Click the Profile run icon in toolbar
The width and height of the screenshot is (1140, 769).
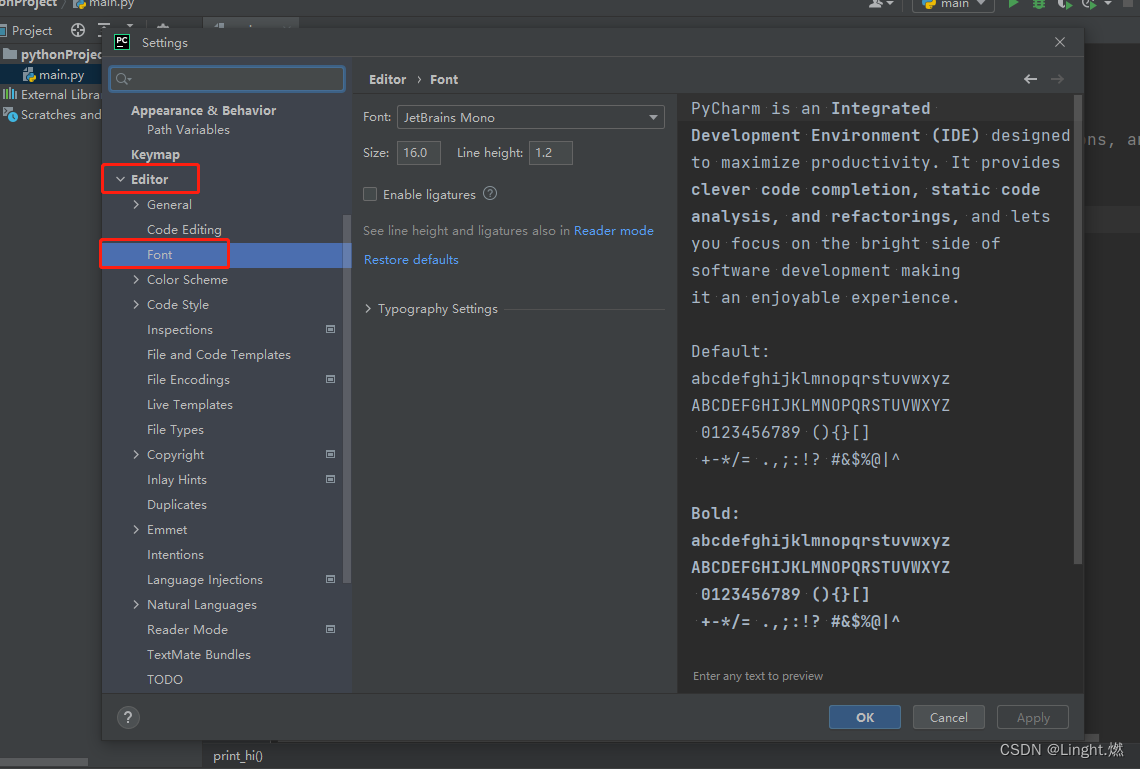(x=1088, y=4)
